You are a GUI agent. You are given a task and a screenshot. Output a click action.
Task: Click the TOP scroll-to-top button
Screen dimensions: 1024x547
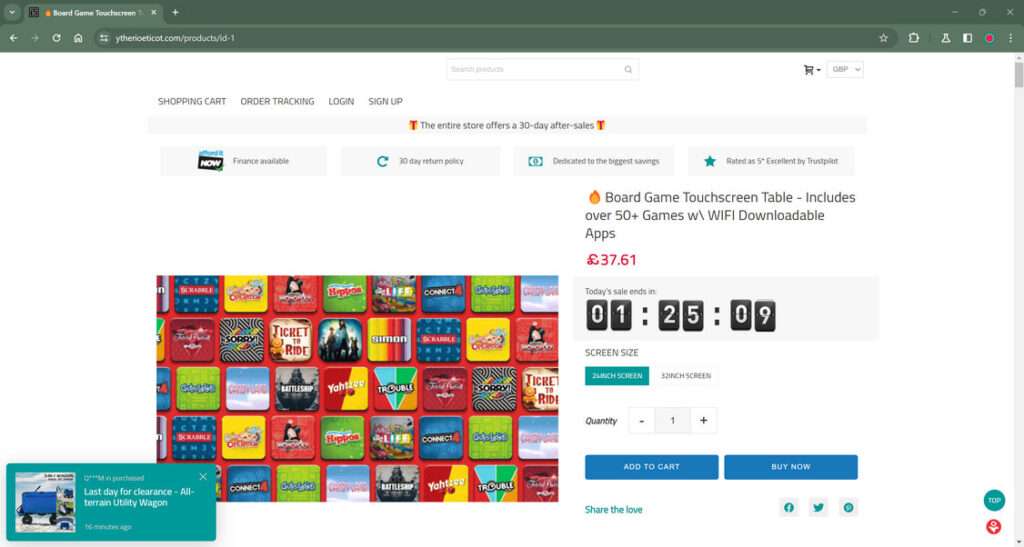point(994,501)
